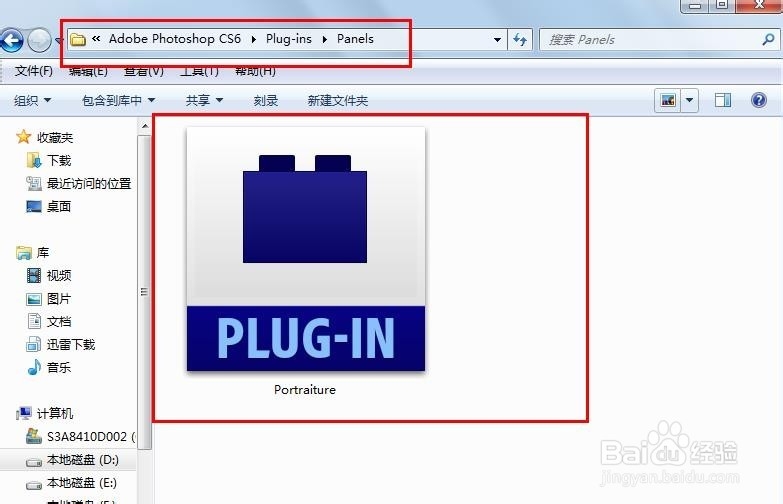783x504 pixels.
Task: Select the Portraiture PLUG-IN thumbnail
Action: pos(306,249)
